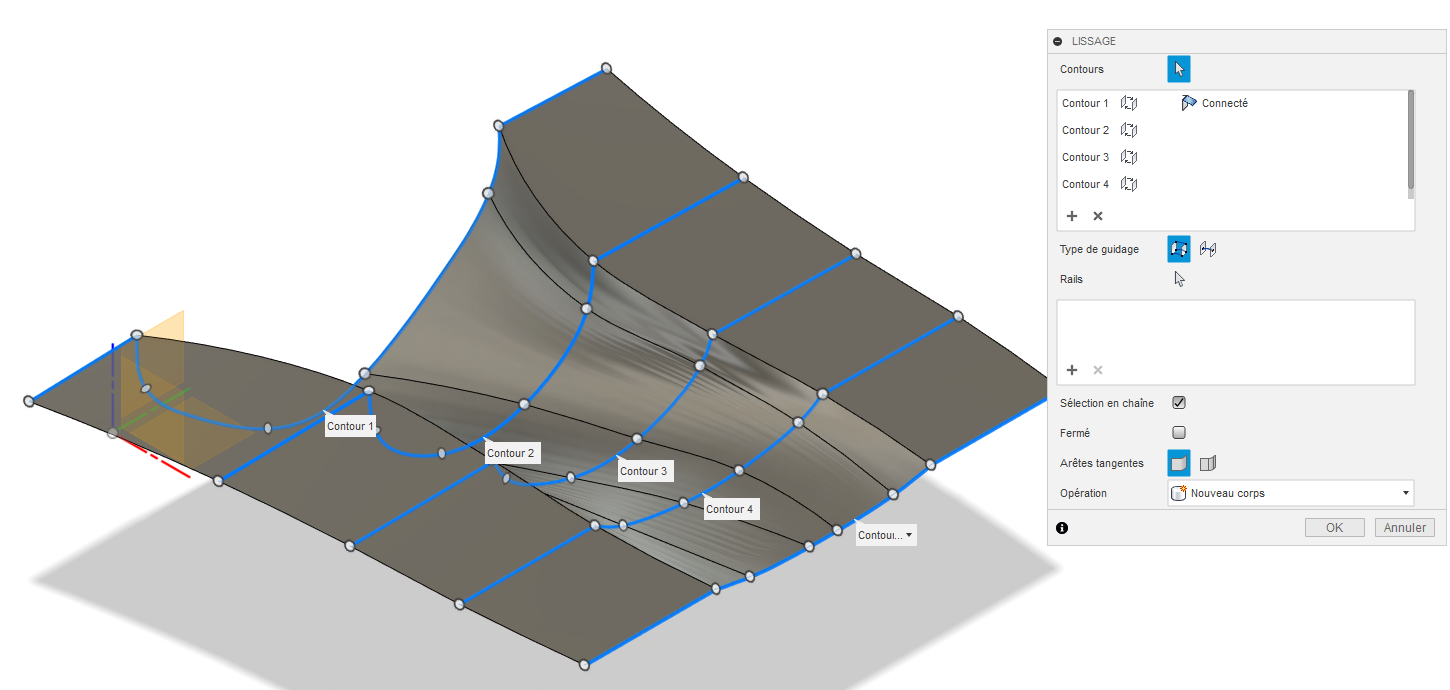Open the Opération dropdown showing Nouveau corps
1450x690 pixels.
coord(1290,493)
